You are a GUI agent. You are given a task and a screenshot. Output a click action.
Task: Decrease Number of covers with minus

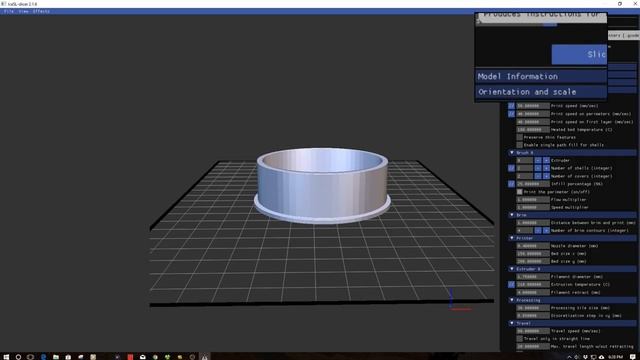click(x=538, y=176)
